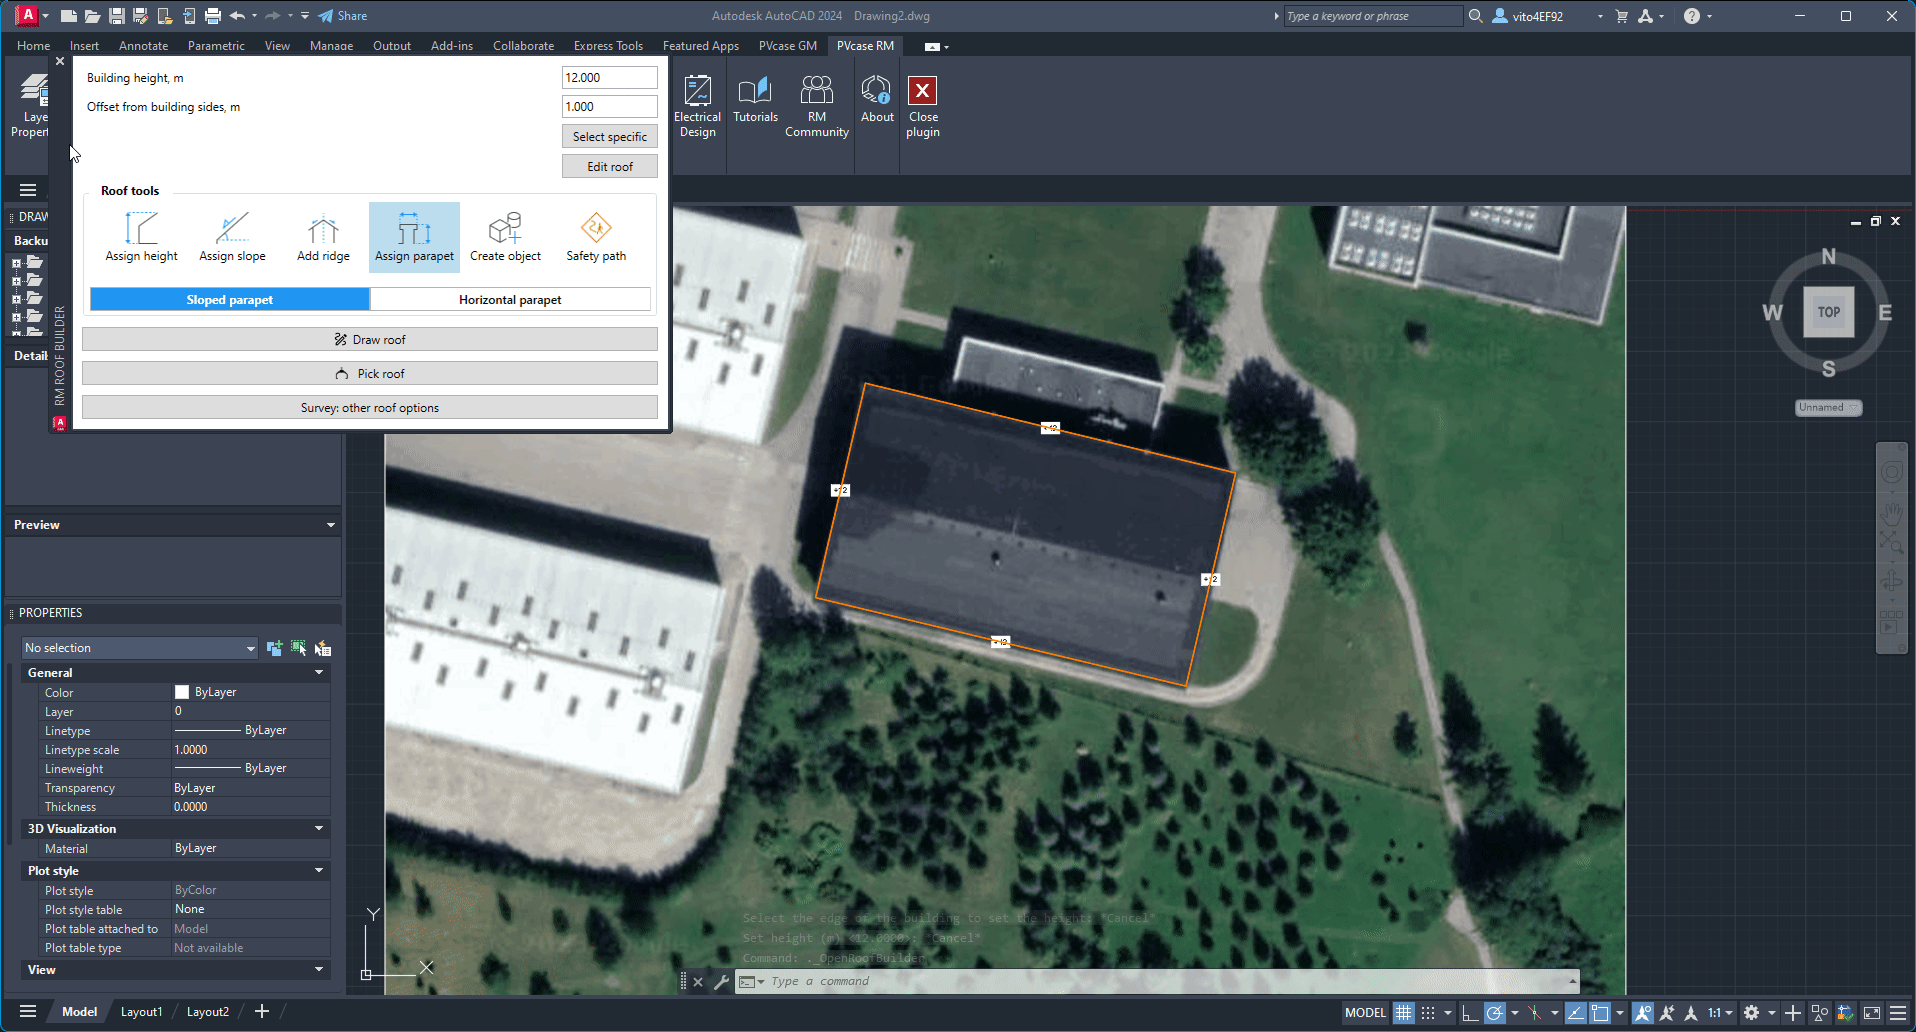Toggle annotation objects visibility in status bar

(x=1643, y=1013)
